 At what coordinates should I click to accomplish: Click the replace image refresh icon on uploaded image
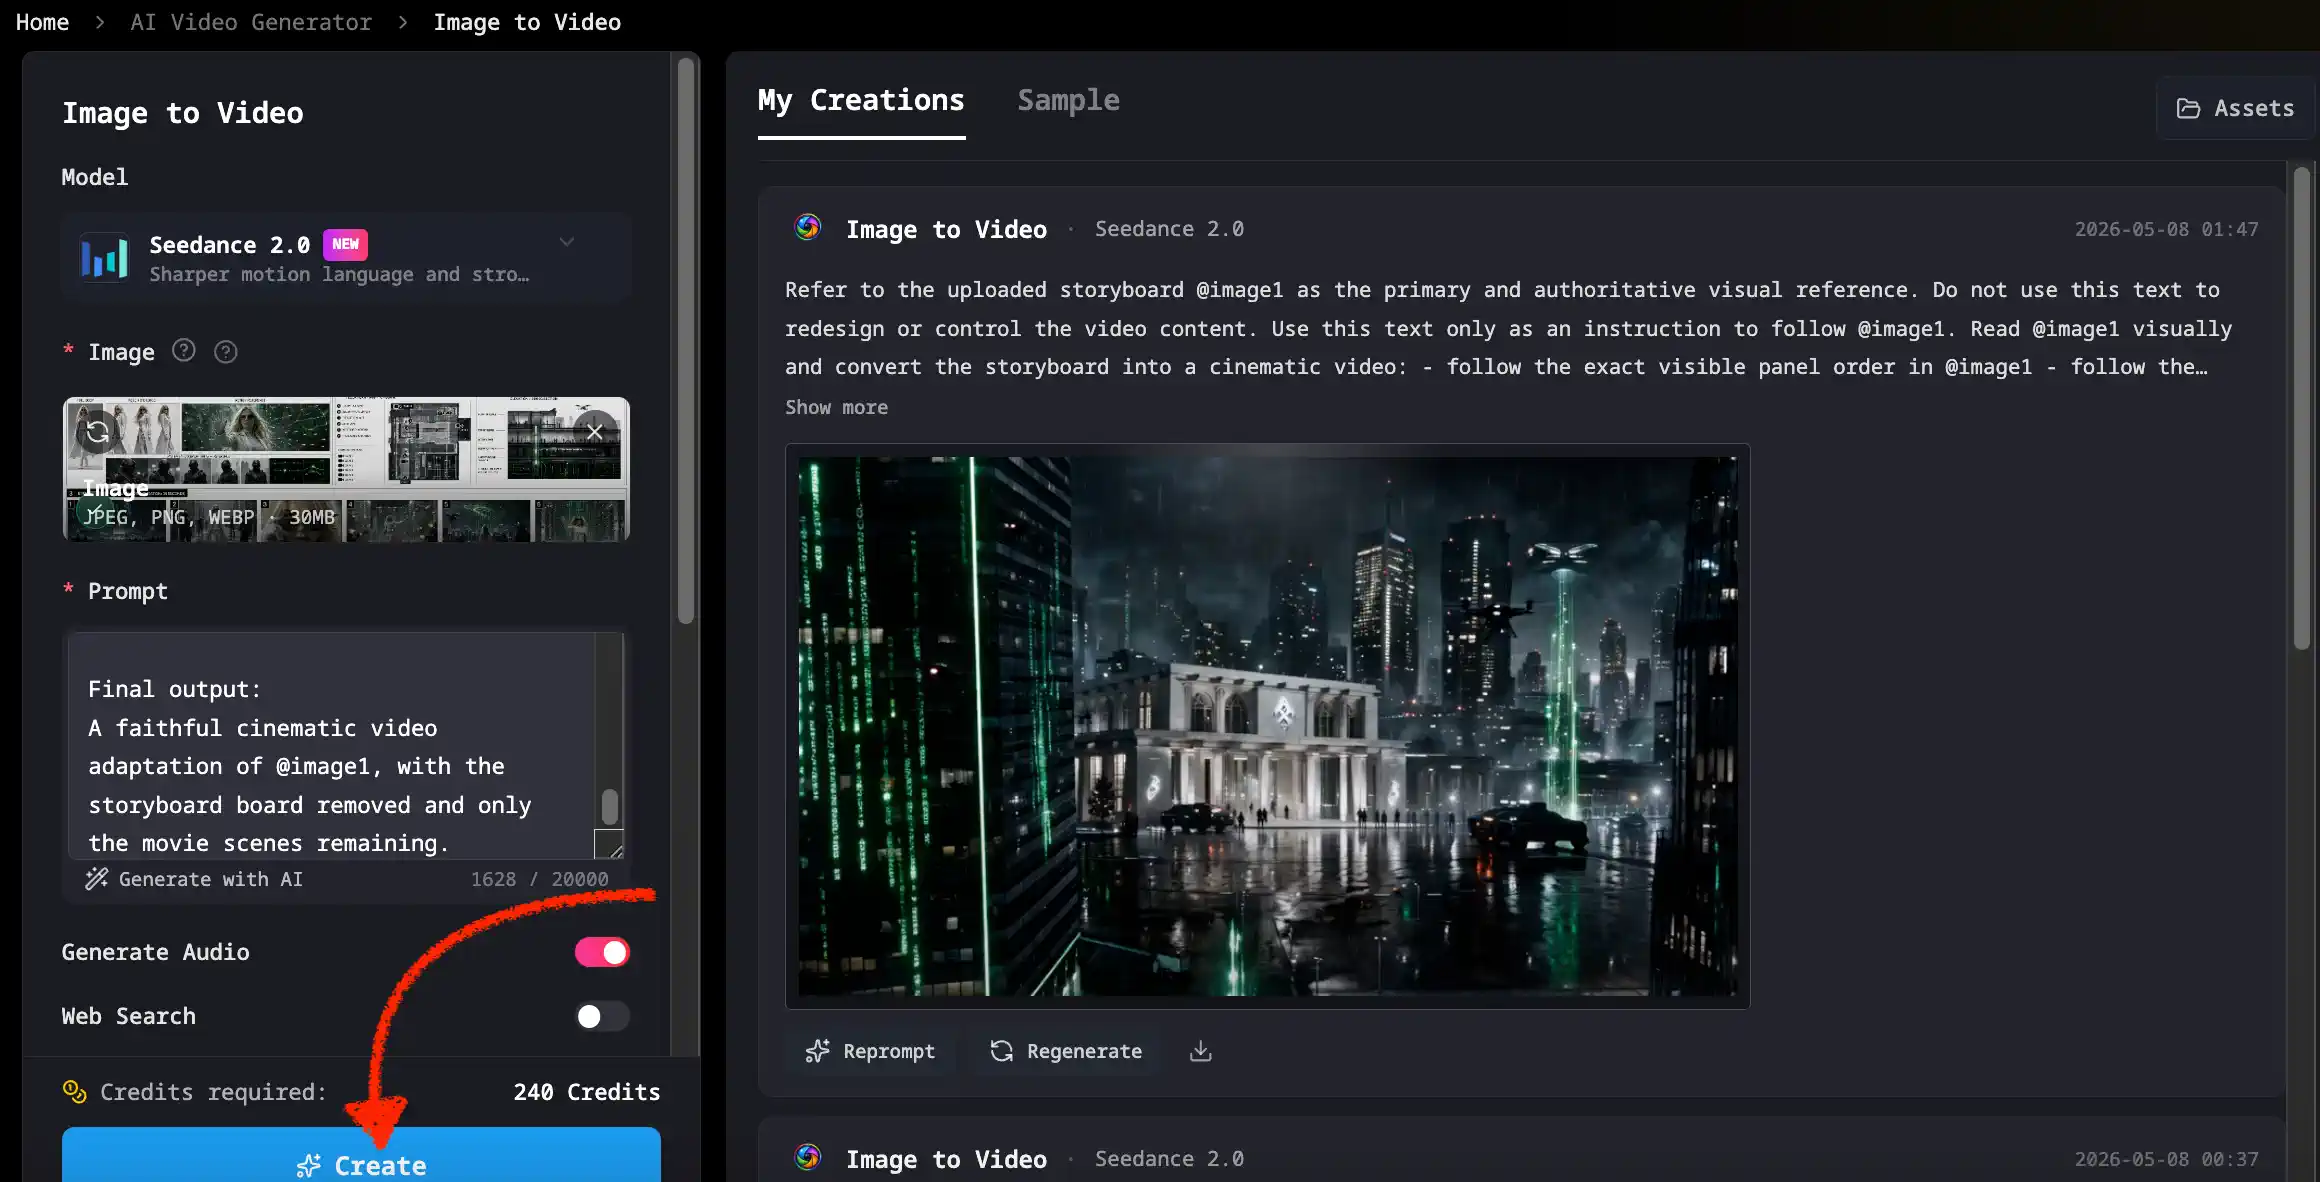97,432
